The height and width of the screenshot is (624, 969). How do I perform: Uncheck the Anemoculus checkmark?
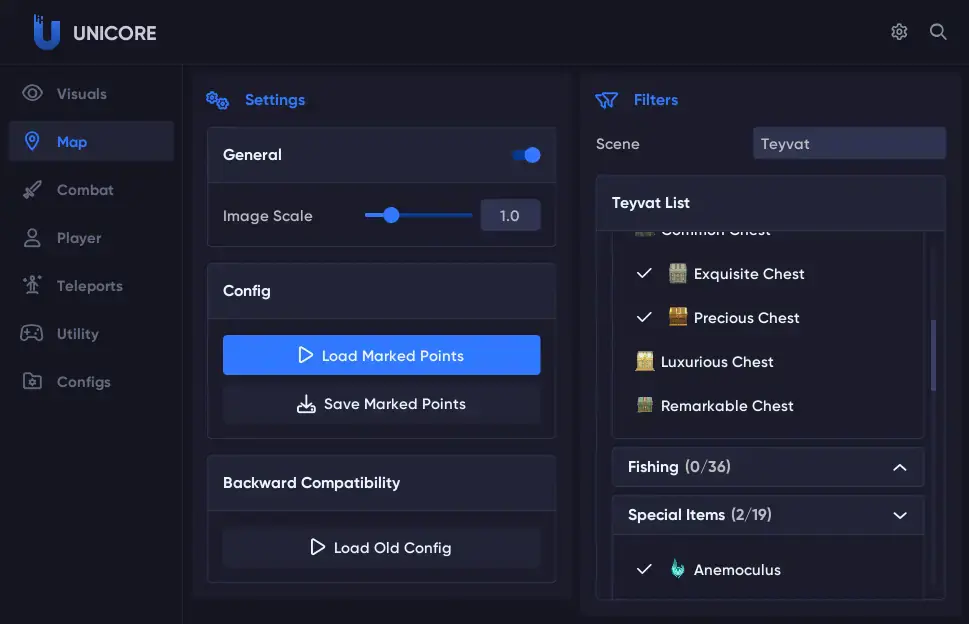coord(644,569)
